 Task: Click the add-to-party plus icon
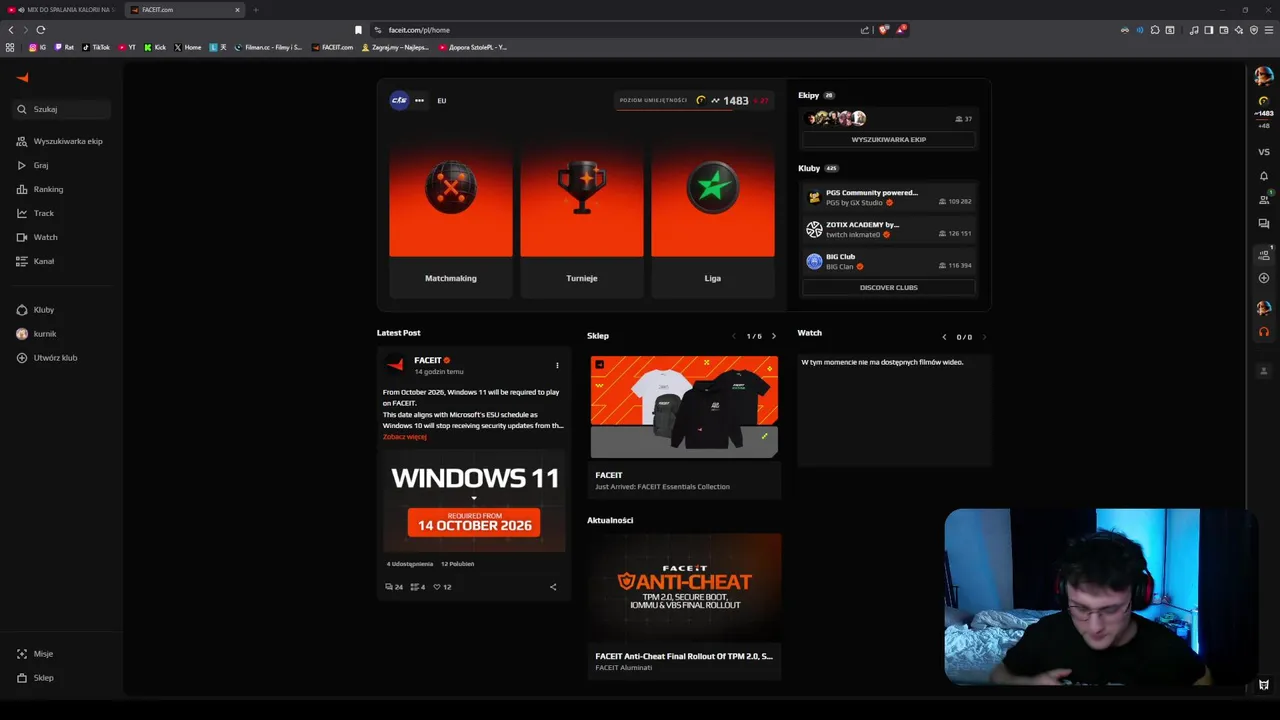(x=1264, y=278)
